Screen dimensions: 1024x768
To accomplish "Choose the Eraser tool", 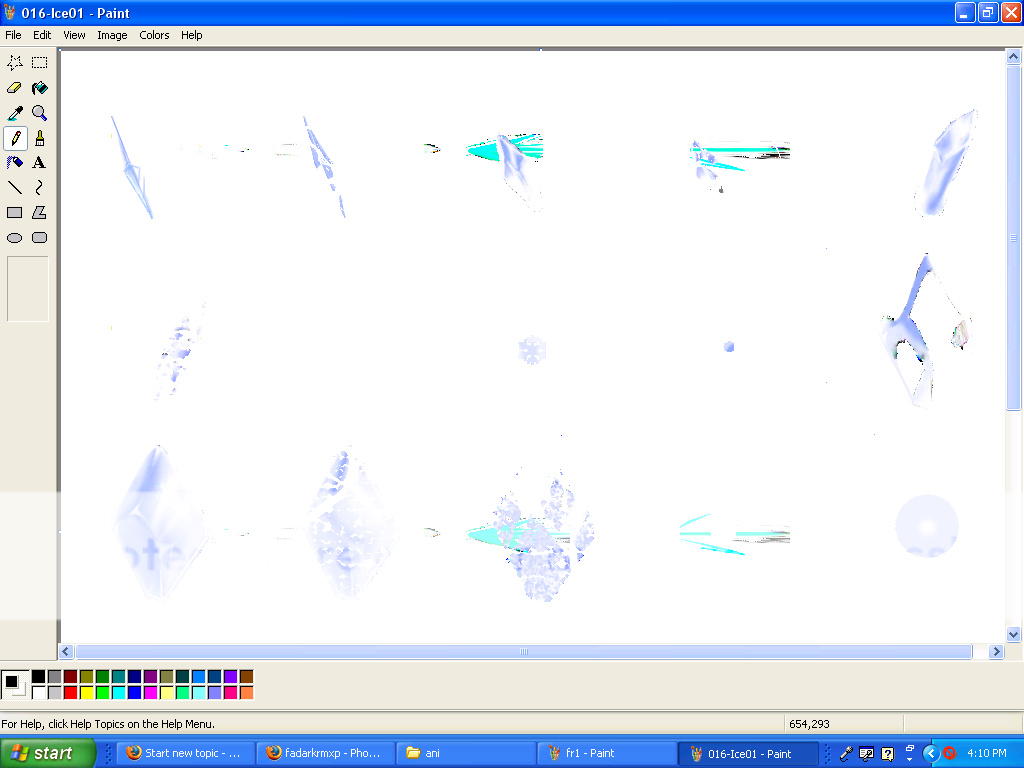I will coord(15,88).
